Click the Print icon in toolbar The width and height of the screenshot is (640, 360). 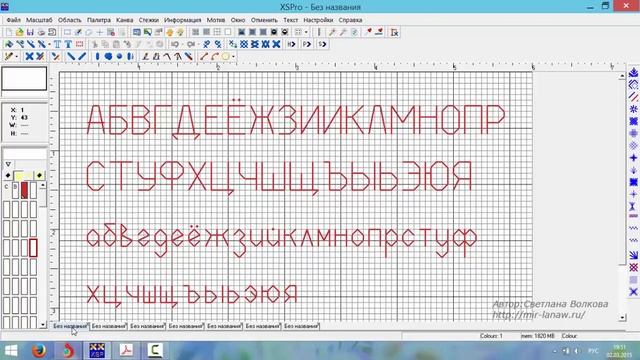click(41, 32)
